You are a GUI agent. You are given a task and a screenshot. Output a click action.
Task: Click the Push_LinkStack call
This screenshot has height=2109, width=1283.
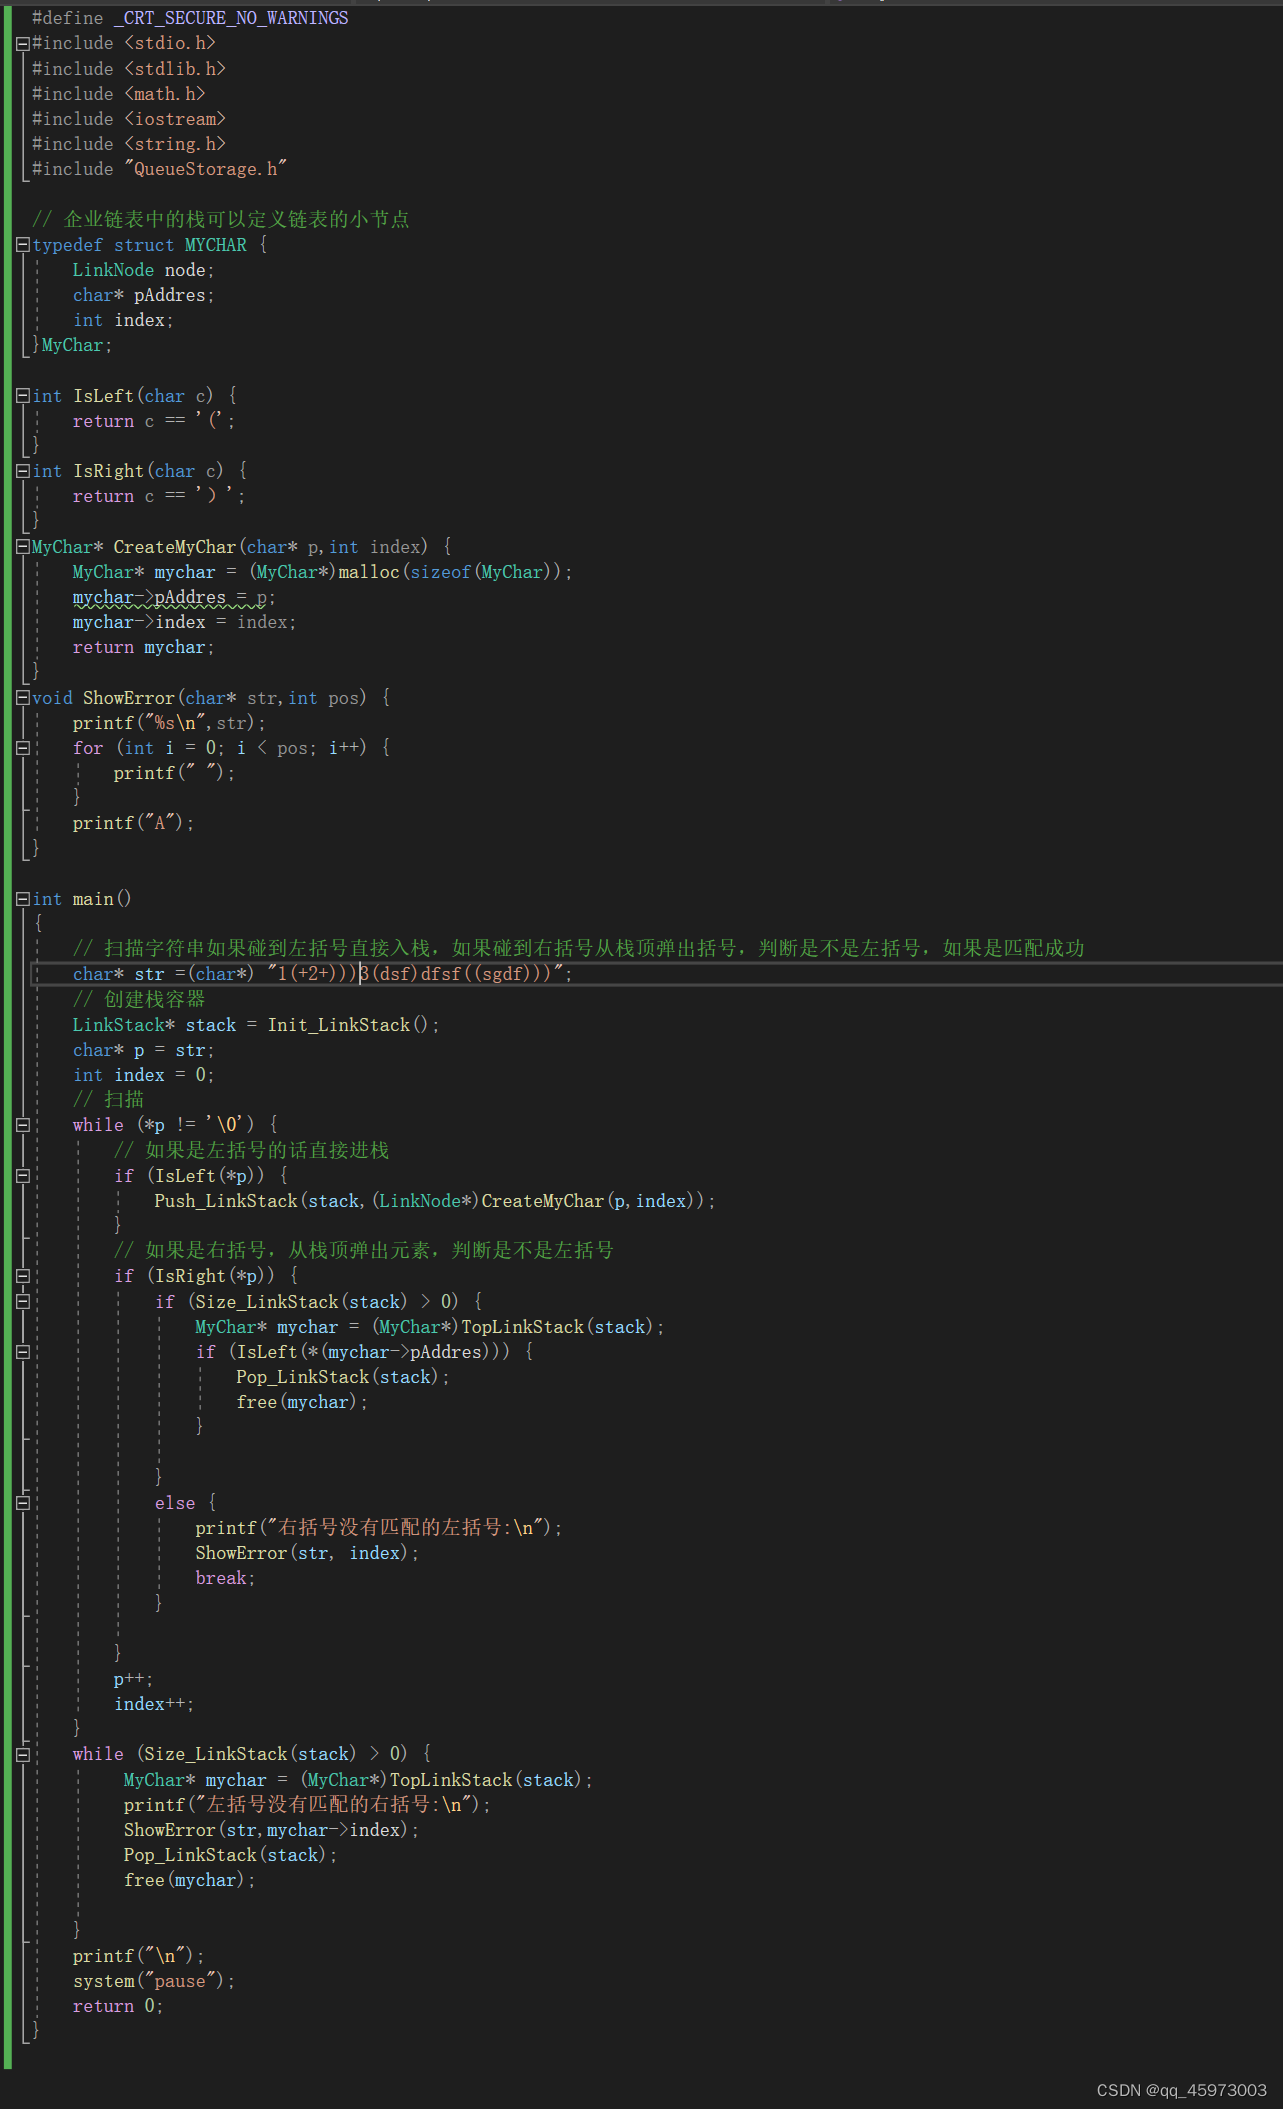[x=434, y=1201]
